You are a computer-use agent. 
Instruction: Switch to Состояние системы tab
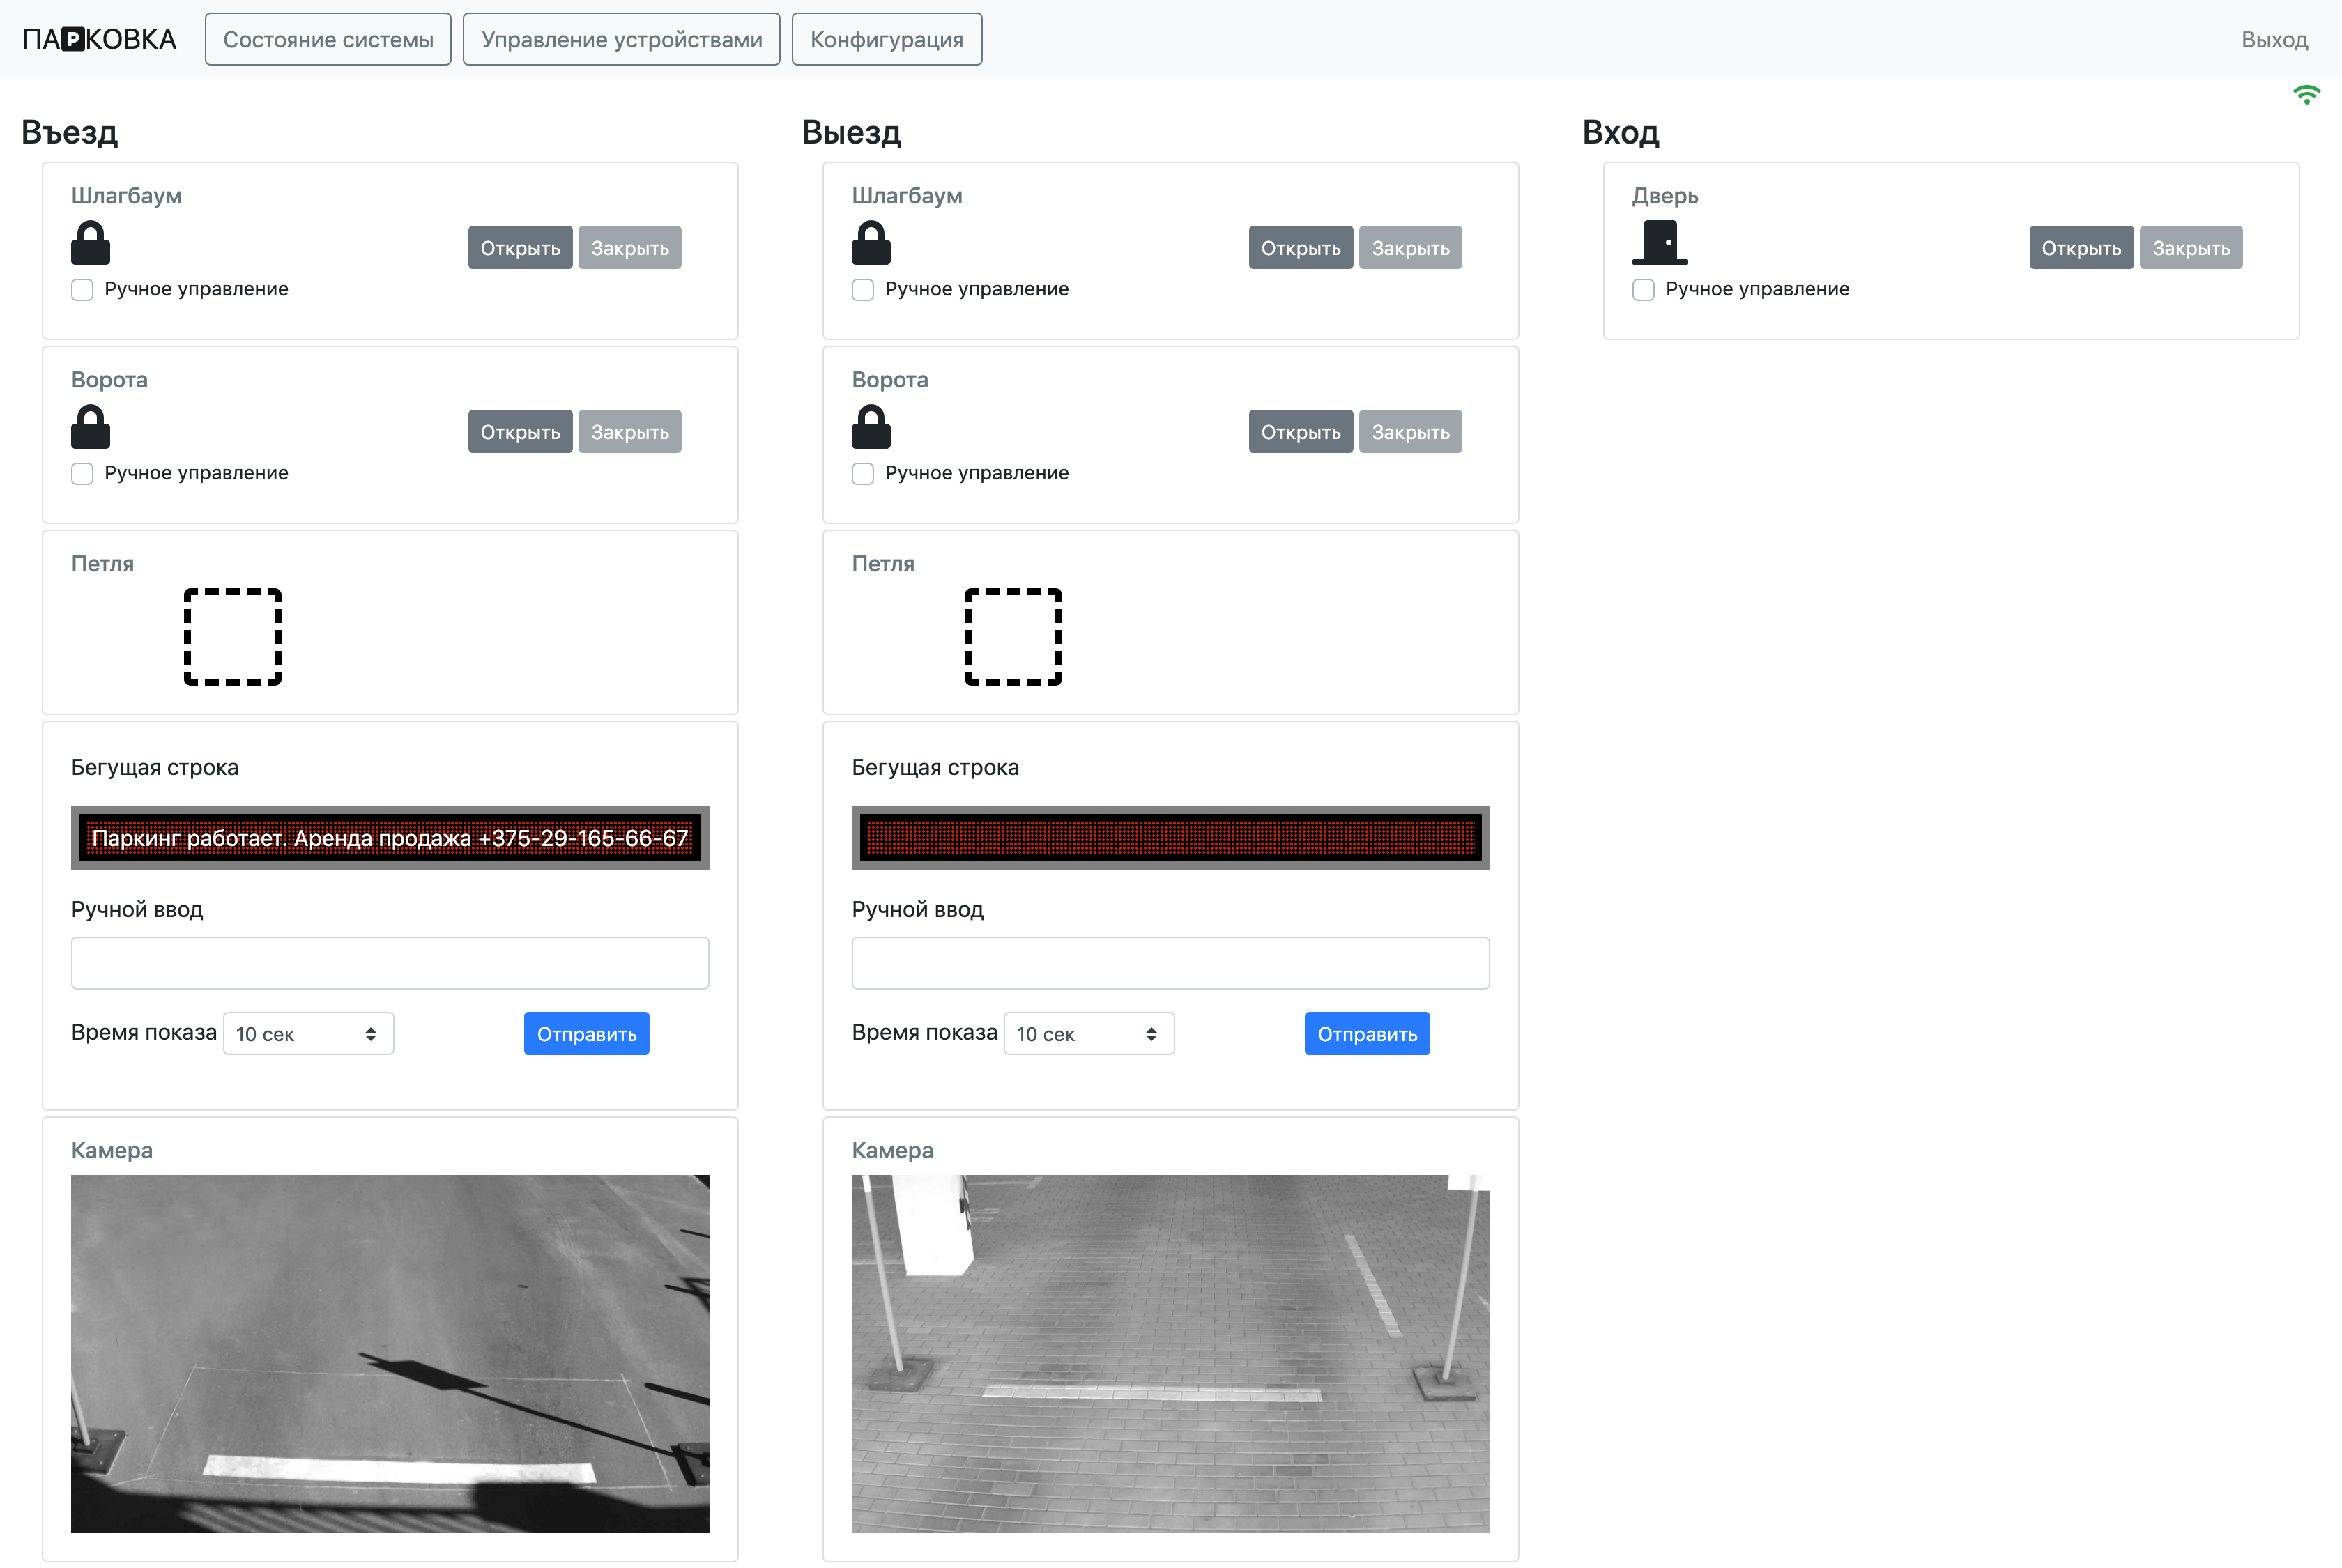click(x=328, y=40)
